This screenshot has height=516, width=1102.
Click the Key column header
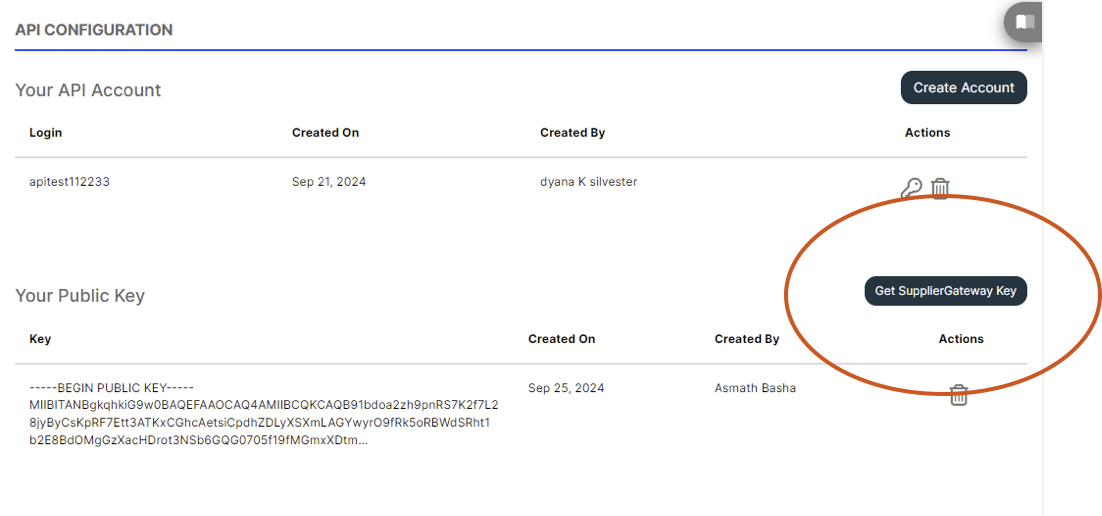[40, 339]
